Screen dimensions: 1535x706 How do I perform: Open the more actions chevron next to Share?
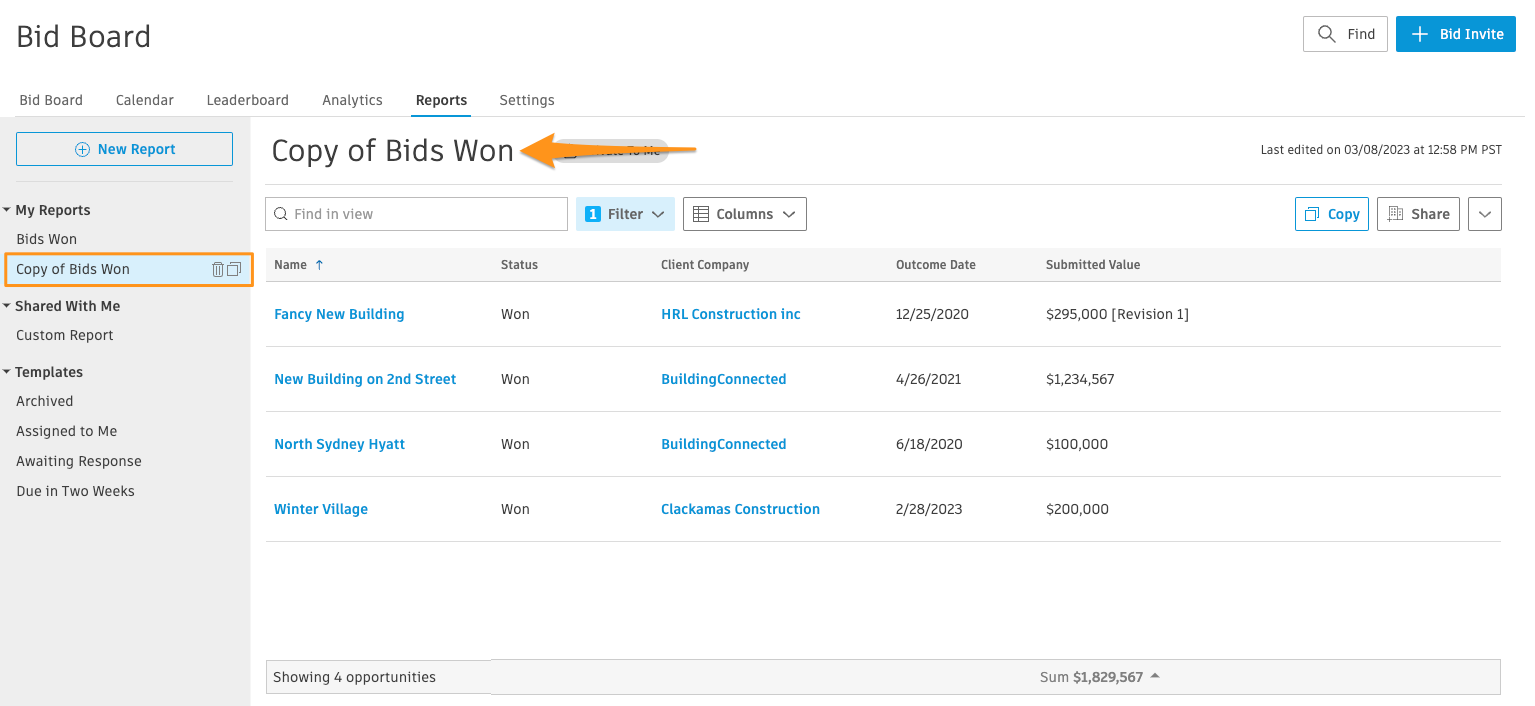click(1484, 214)
